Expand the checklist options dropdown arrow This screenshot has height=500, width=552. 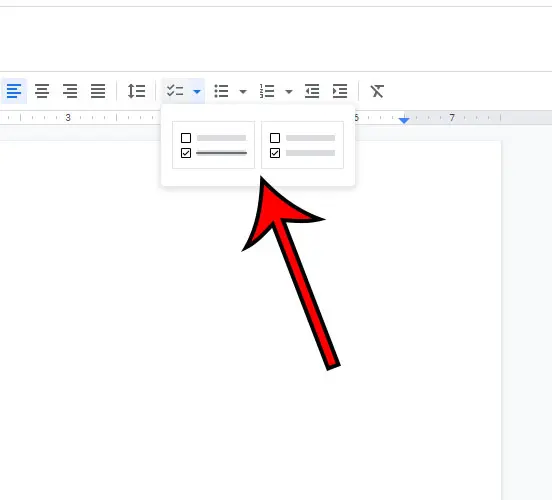pos(197,92)
